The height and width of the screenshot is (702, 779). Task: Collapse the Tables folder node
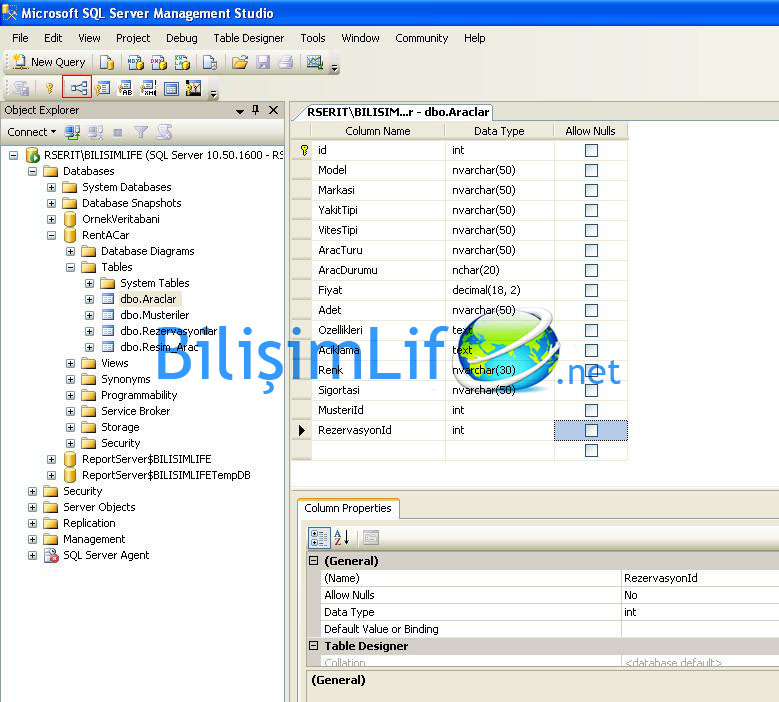click(x=71, y=267)
